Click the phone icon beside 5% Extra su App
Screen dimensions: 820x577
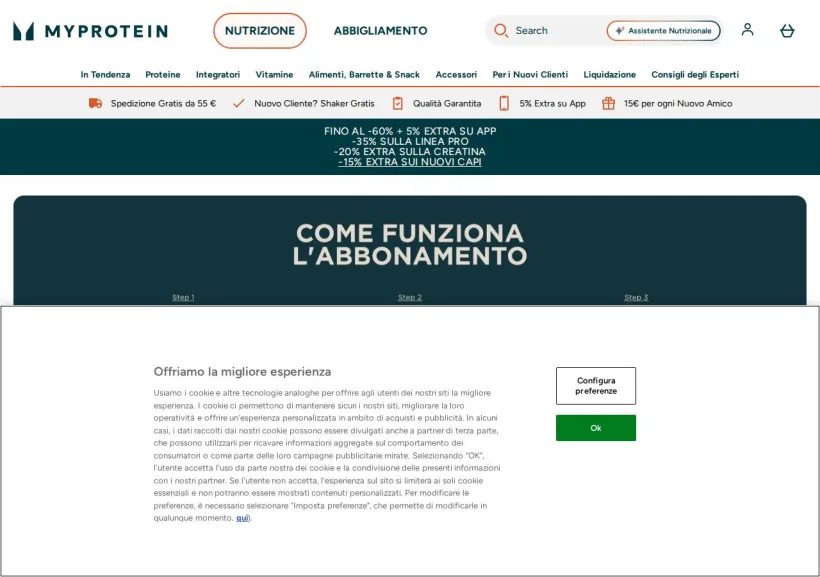504,103
